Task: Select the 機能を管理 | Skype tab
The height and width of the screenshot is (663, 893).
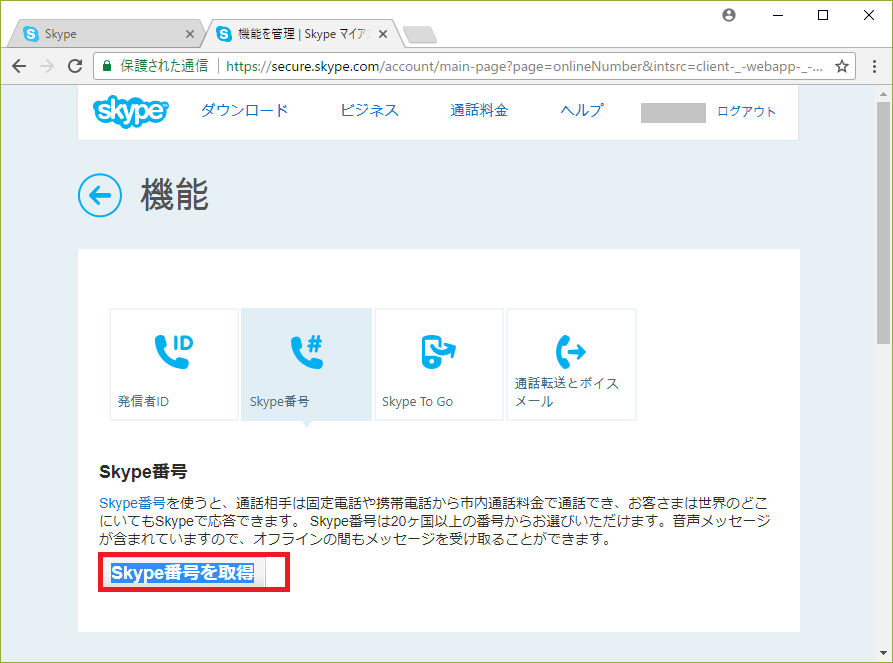Action: (303, 34)
